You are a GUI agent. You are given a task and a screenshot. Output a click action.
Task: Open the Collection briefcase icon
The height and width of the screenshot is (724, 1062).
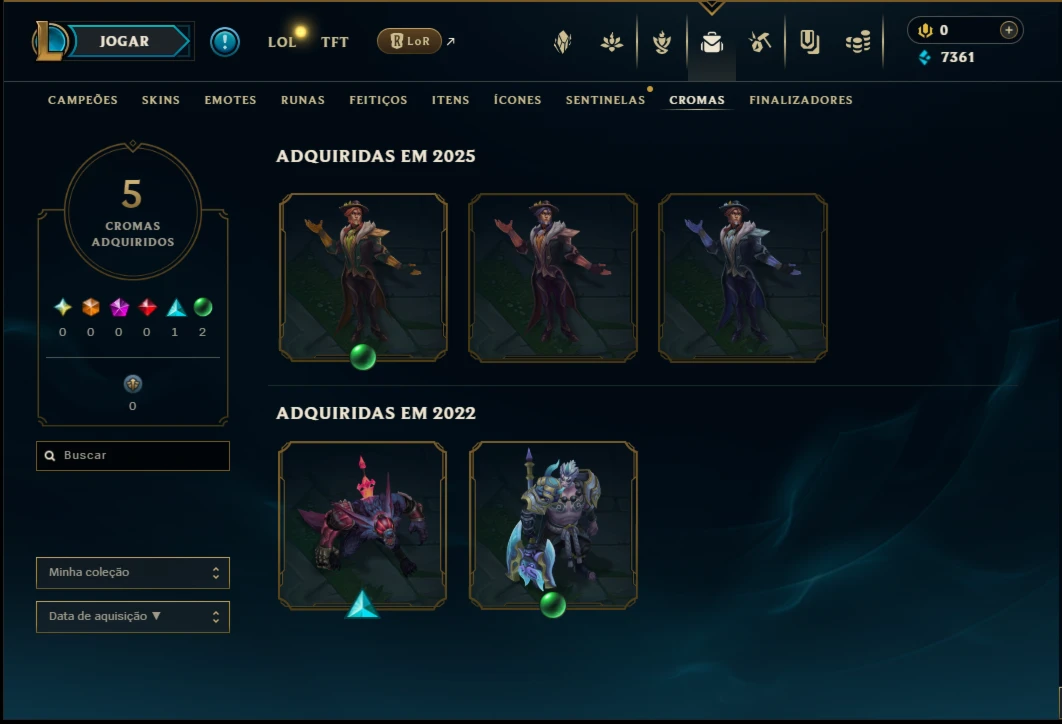[711, 43]
